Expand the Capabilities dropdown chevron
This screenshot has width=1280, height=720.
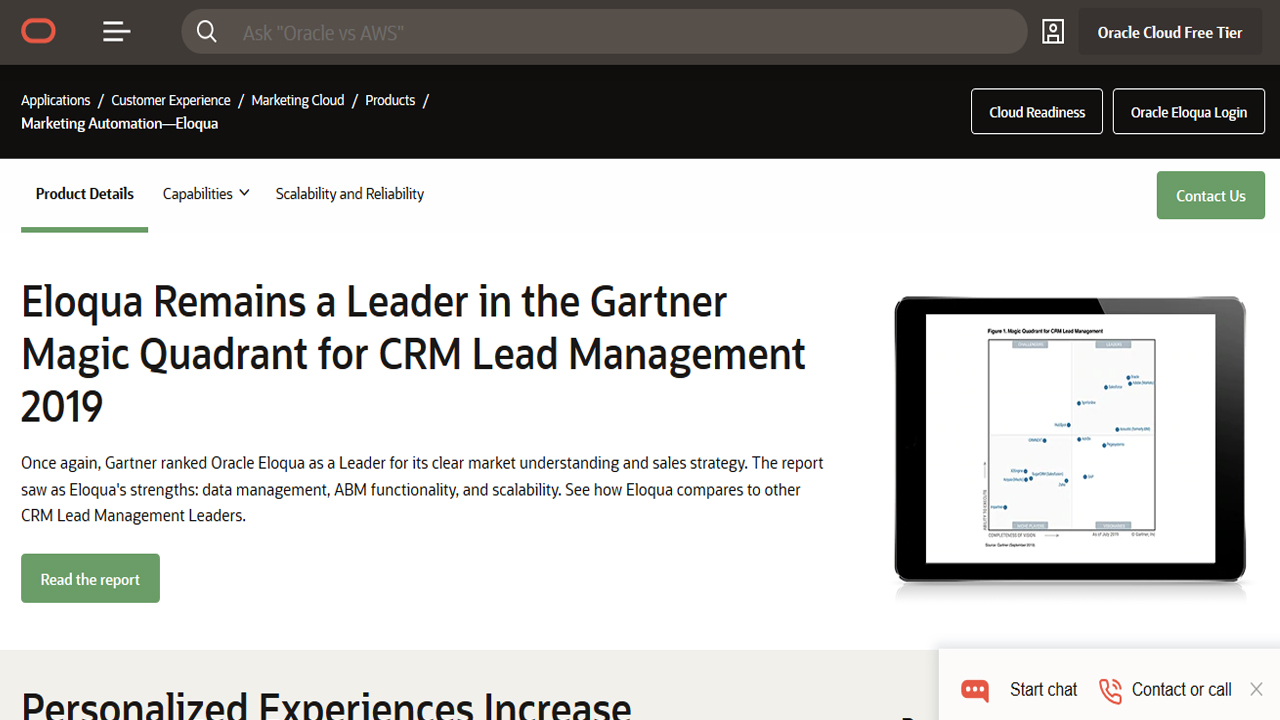(244, 193)
